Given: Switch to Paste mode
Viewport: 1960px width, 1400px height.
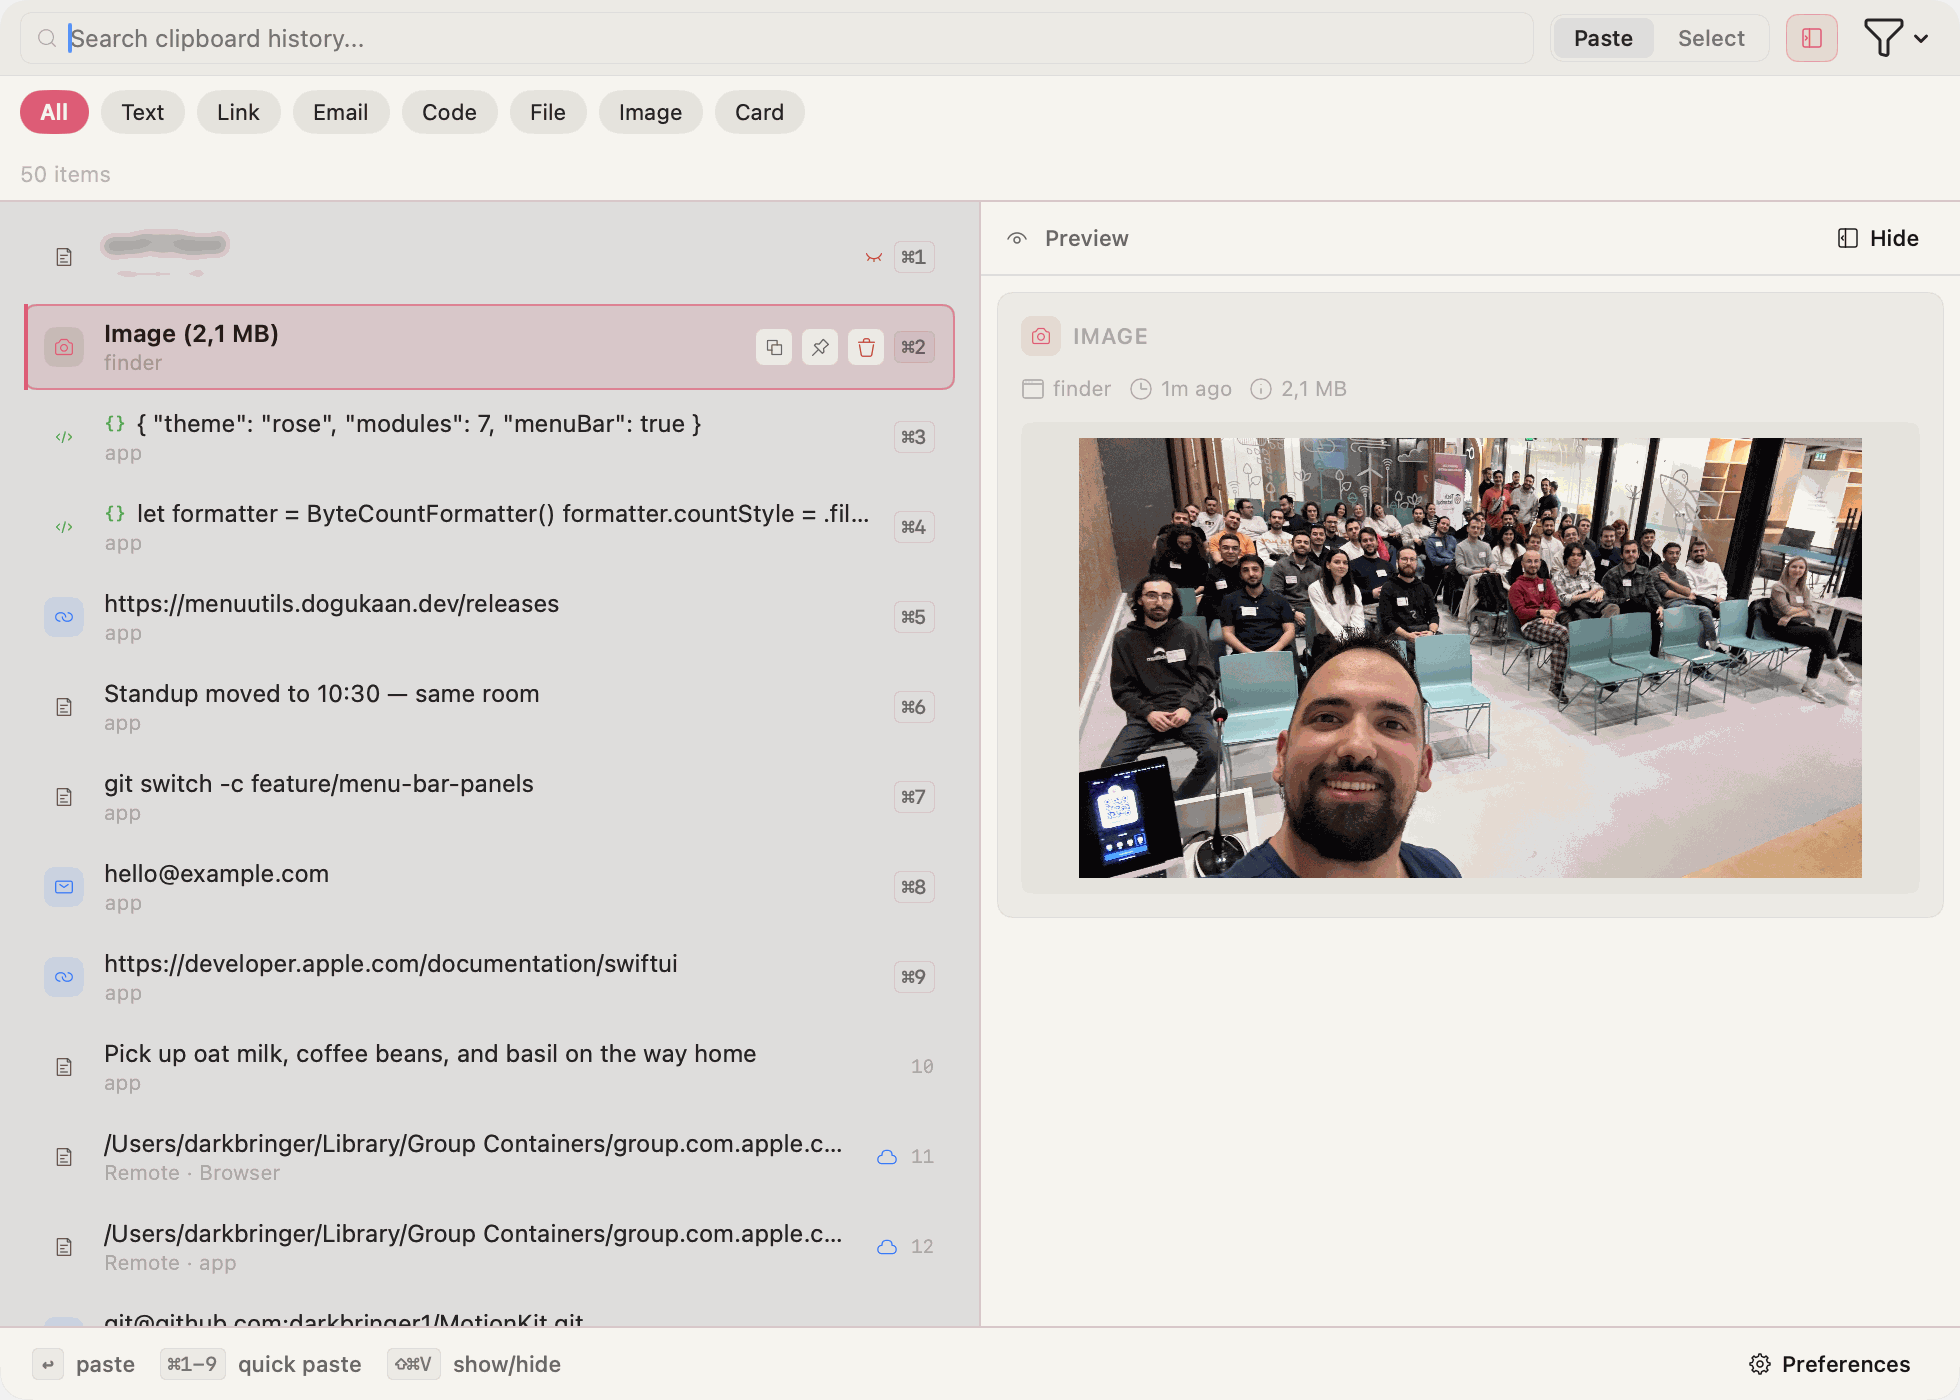Looking at the screenshot, I should pos(1603,38).
